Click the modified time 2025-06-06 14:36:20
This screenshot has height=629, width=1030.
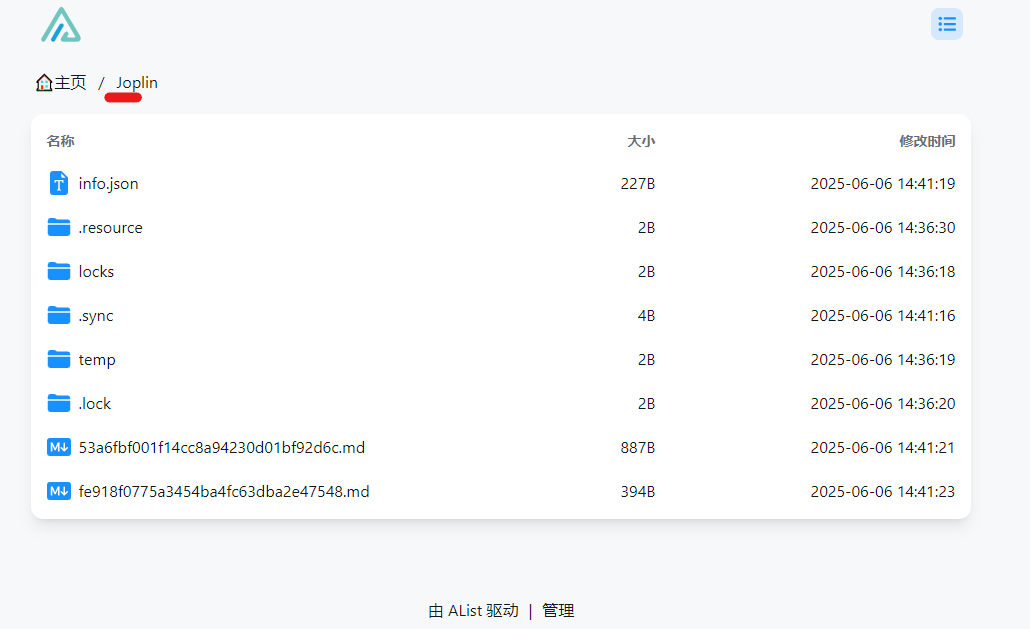click(883, 403)
